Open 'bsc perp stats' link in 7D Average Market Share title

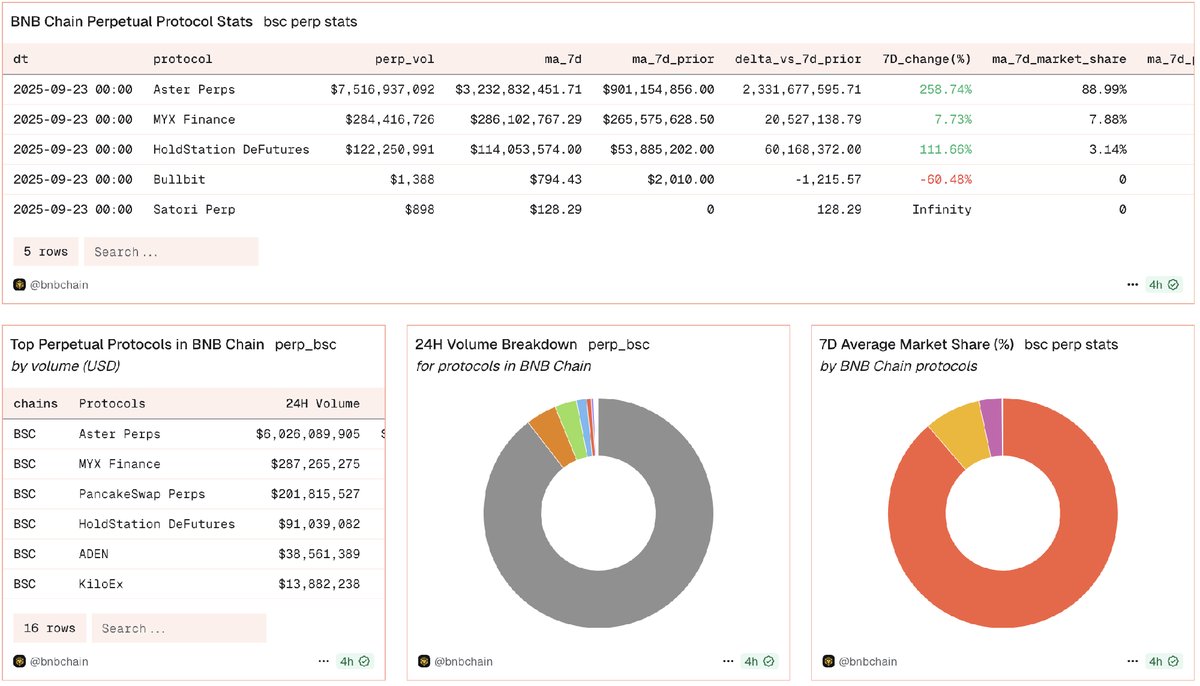[x=1071, y=344]
